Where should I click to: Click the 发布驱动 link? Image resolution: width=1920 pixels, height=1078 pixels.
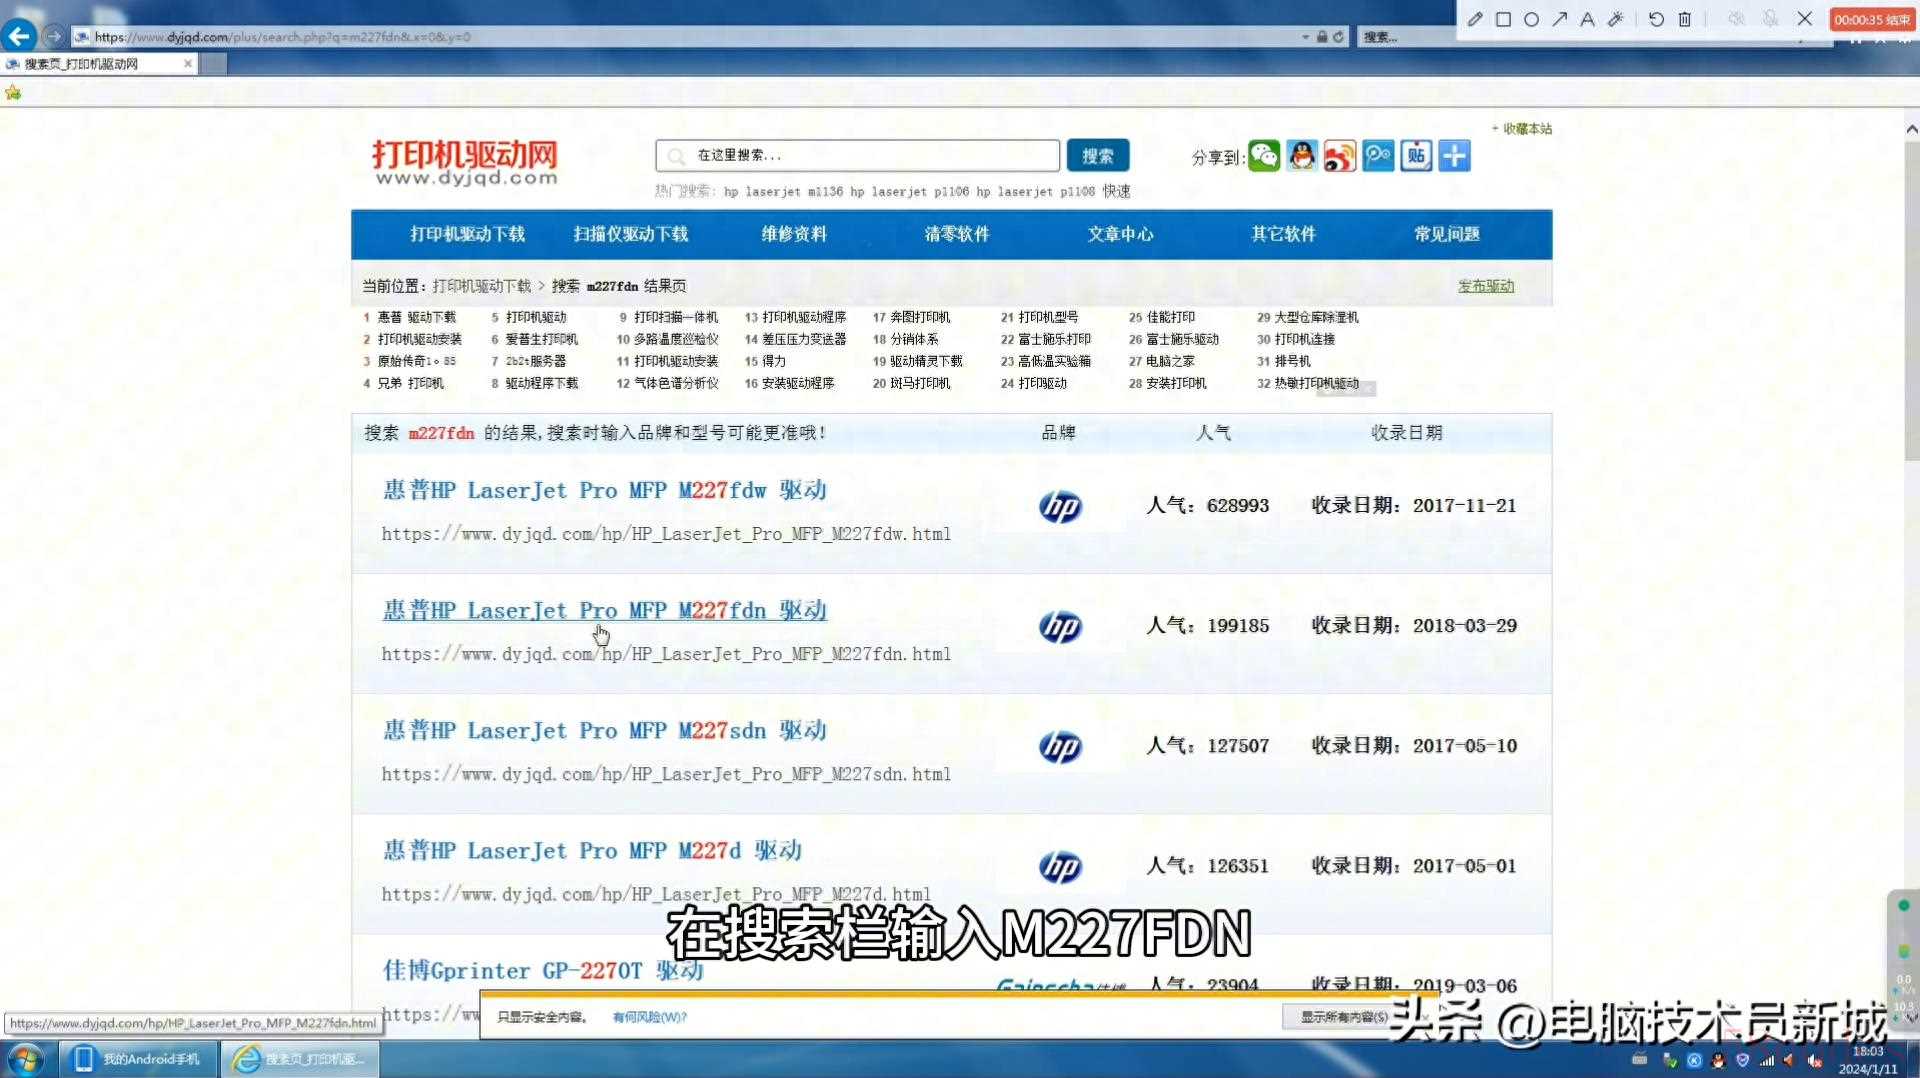click(x=1486, y=286)
